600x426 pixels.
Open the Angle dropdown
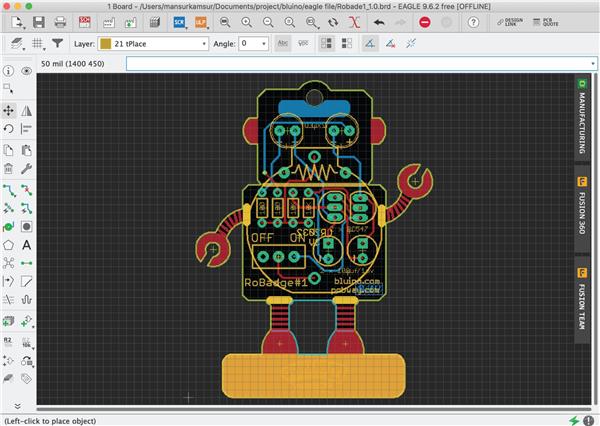point(252,43)
